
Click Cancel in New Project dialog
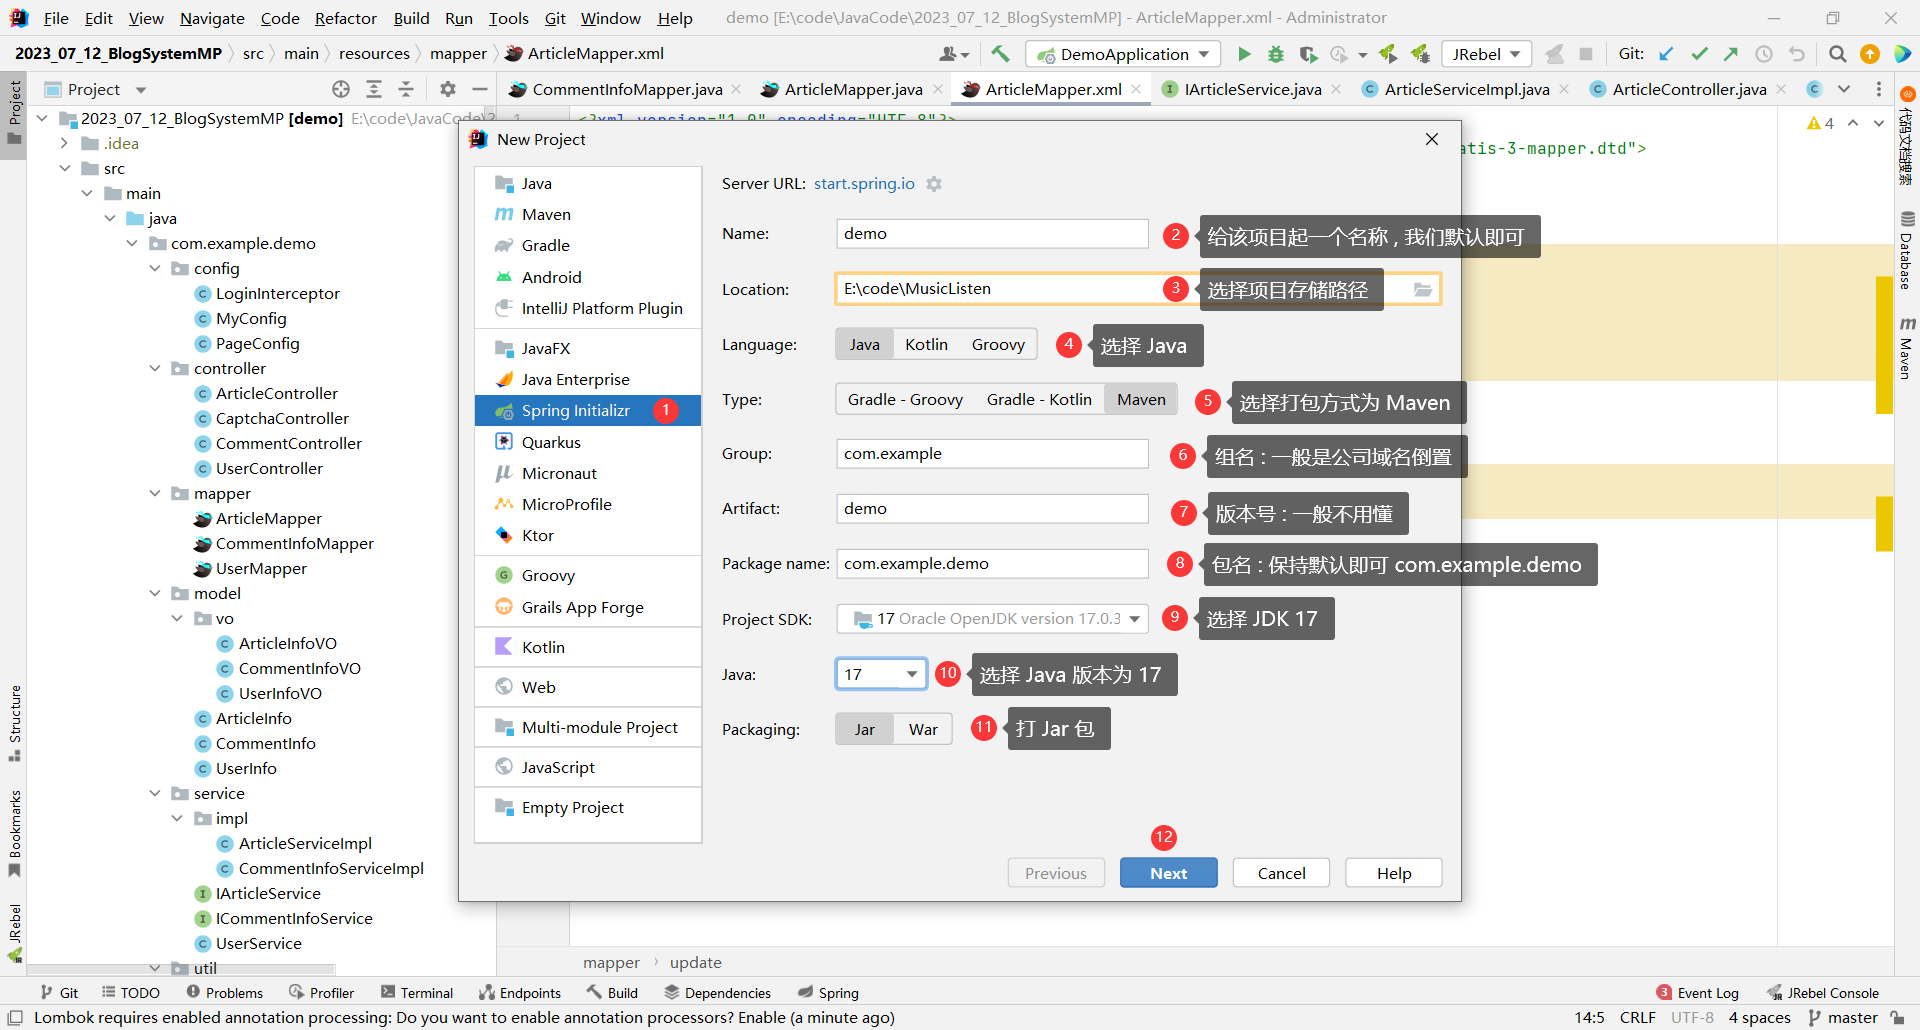[1281, 873]
